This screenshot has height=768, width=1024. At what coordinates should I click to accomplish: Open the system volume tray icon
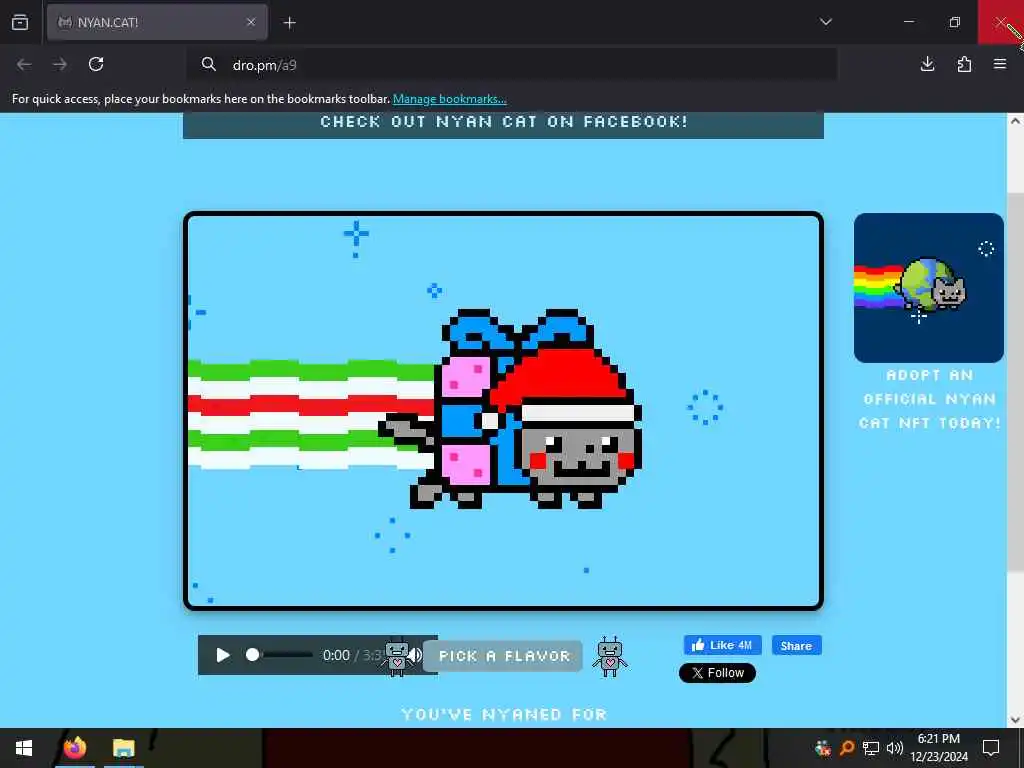point(895,748)
